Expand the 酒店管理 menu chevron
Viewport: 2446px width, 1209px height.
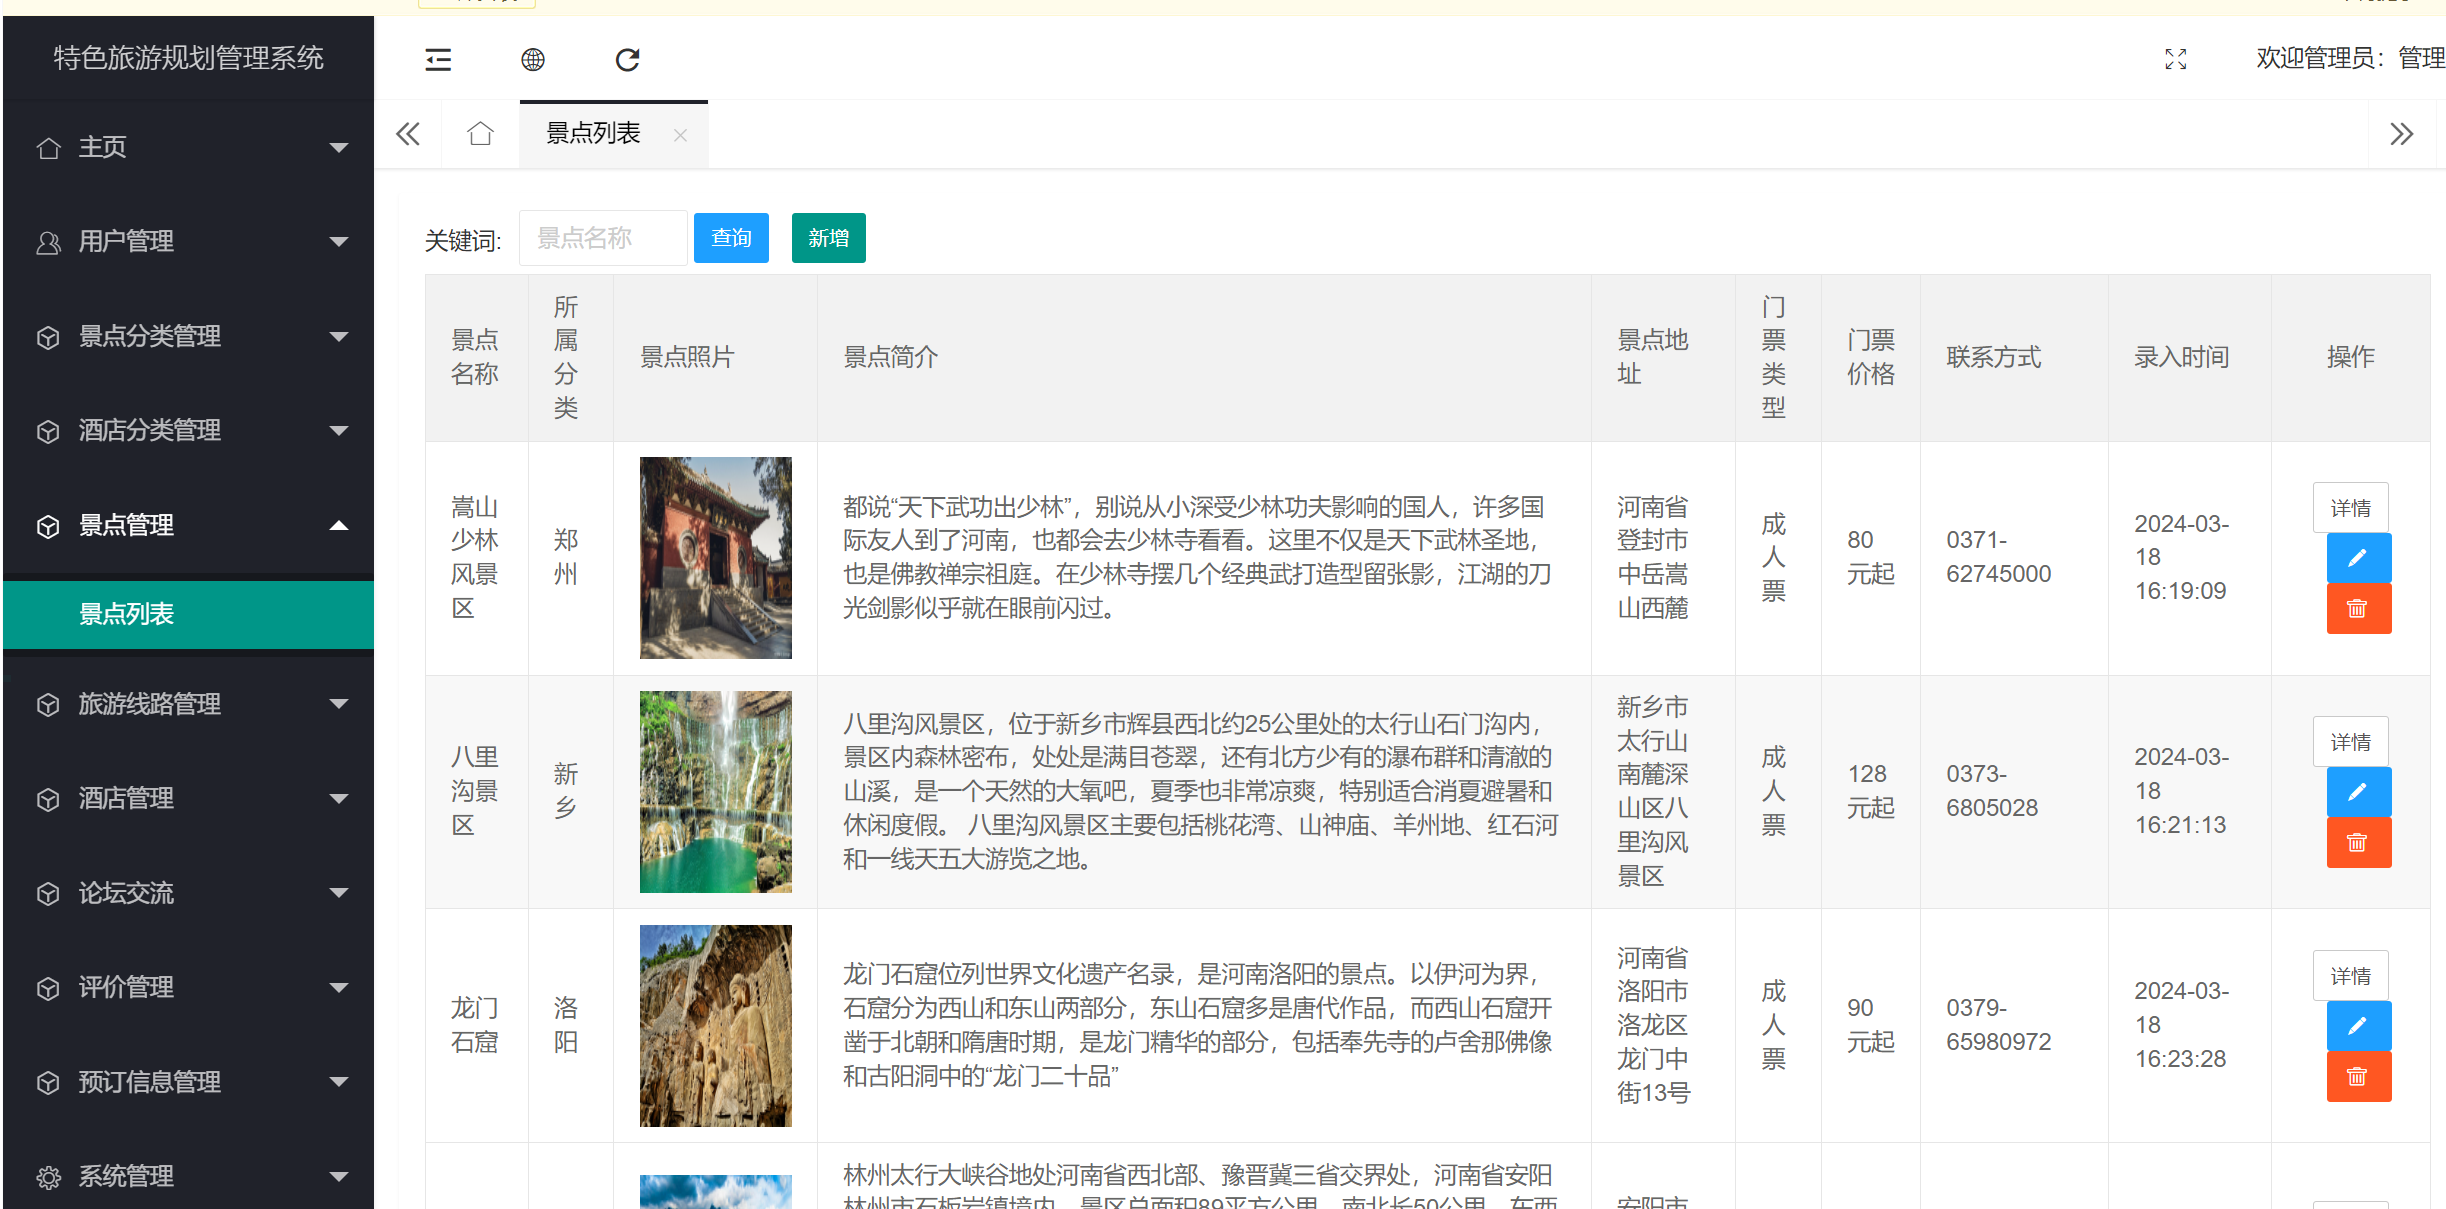(x=339, y=798)
